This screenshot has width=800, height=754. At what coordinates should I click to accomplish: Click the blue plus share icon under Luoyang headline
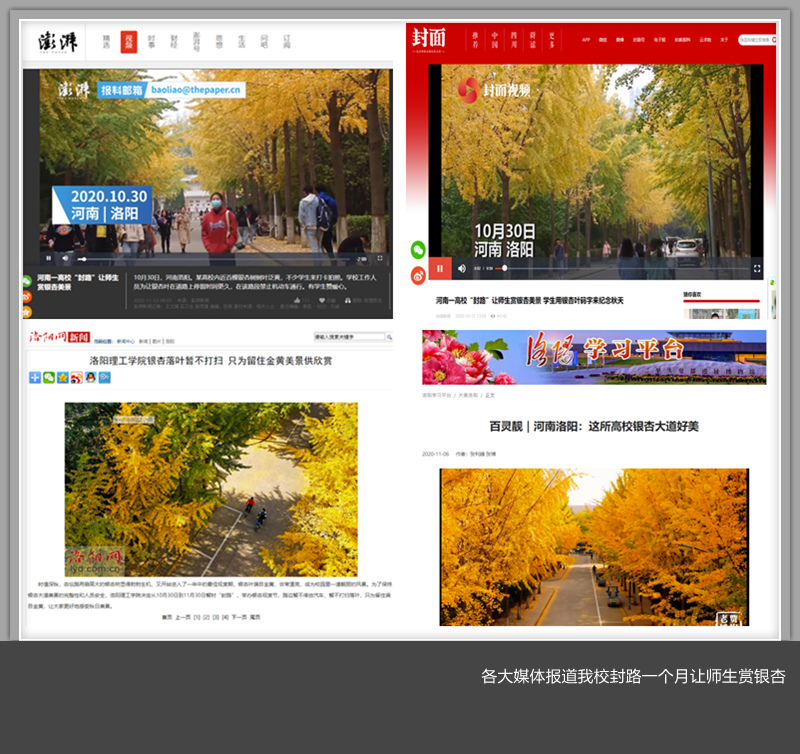point(35,377)
